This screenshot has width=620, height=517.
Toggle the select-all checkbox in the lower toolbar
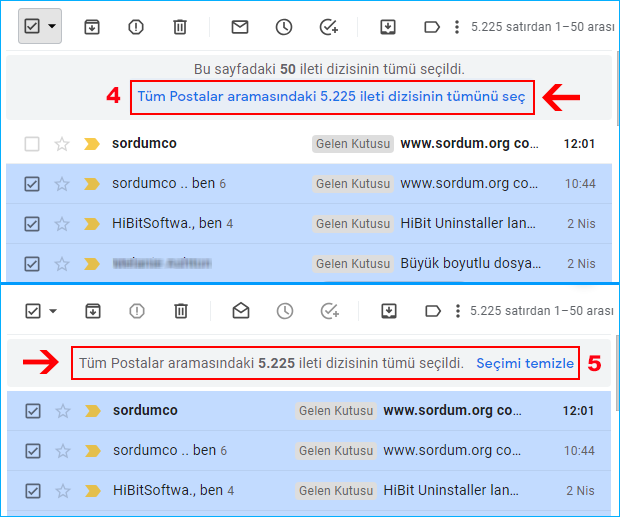pyautogui.click(x=33, y=311)
